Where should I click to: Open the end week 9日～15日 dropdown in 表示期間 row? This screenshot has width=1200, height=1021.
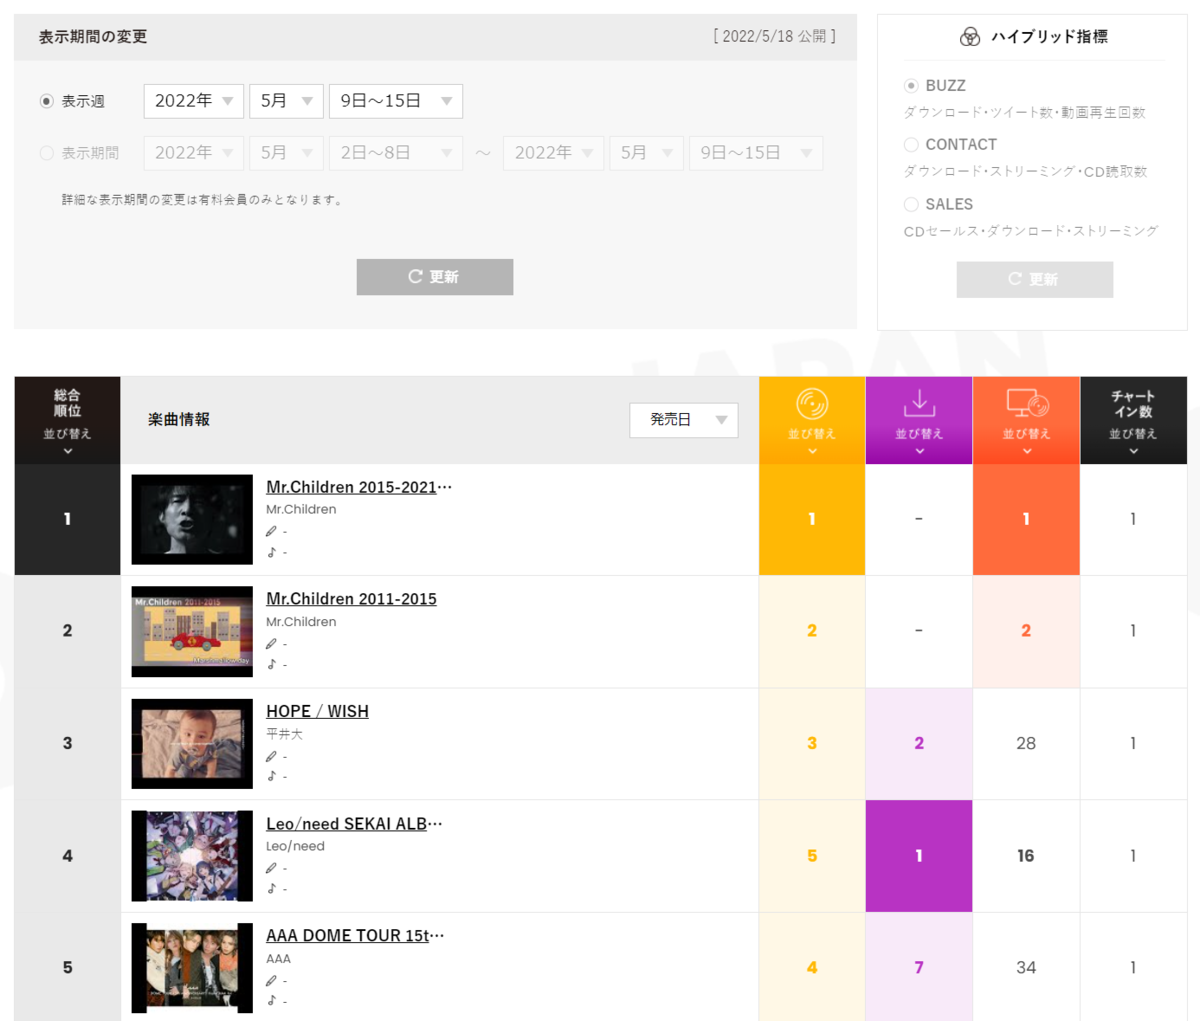756,153
